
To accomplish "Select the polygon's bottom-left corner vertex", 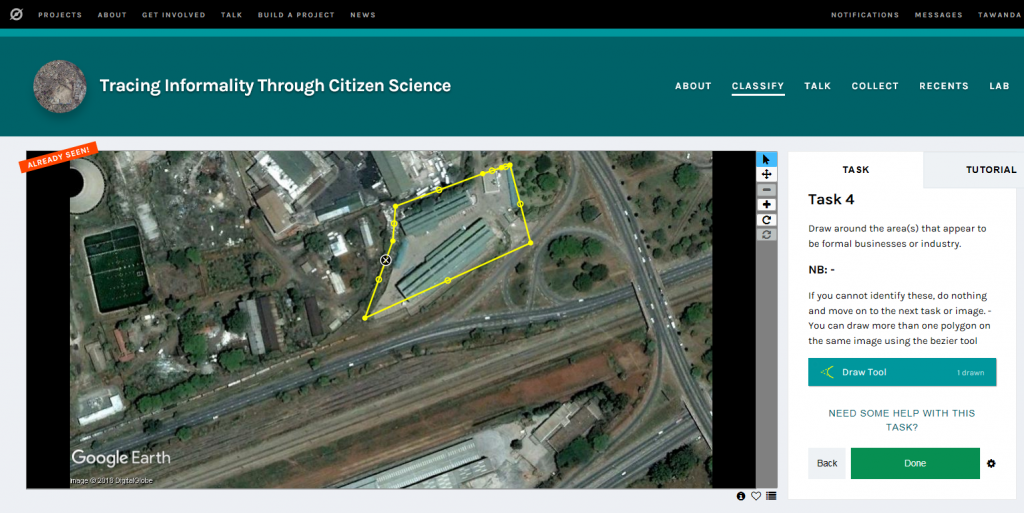I will point(365,318).
